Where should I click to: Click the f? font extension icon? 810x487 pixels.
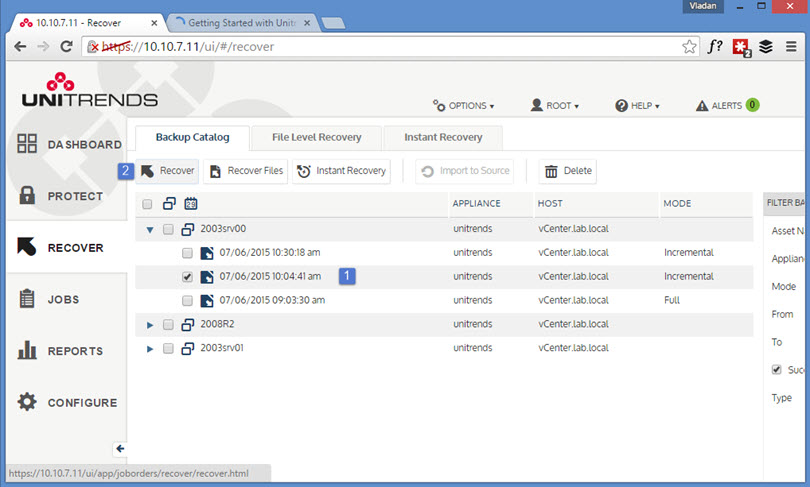pos(714,46)
